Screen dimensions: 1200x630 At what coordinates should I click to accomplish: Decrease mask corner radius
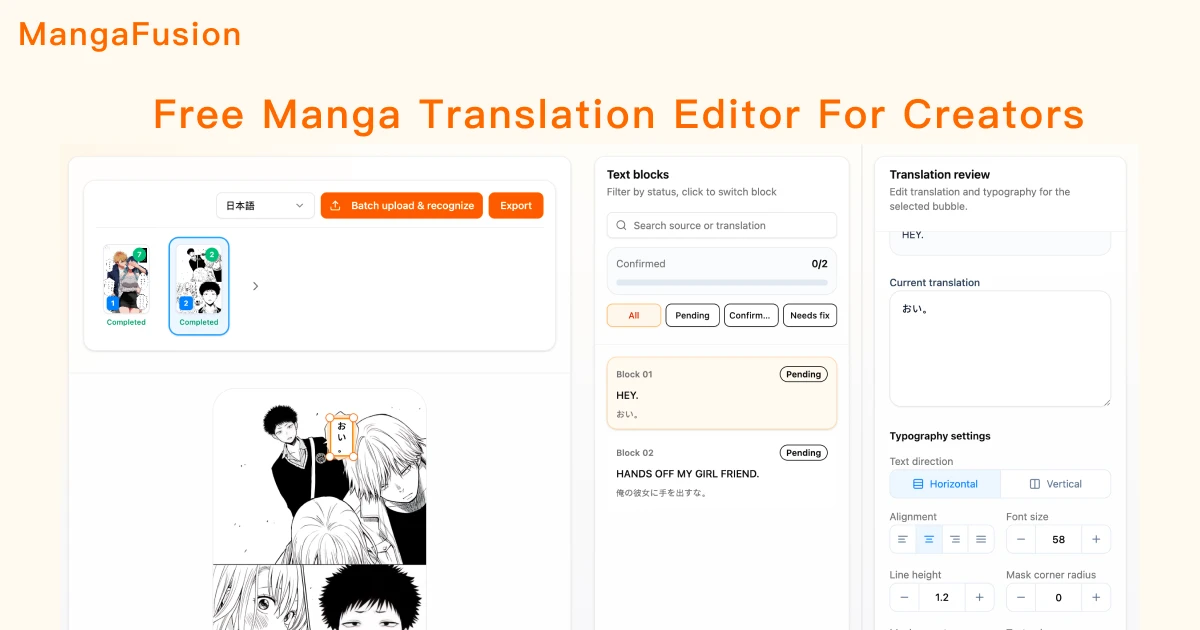(x=1021, y=597)
